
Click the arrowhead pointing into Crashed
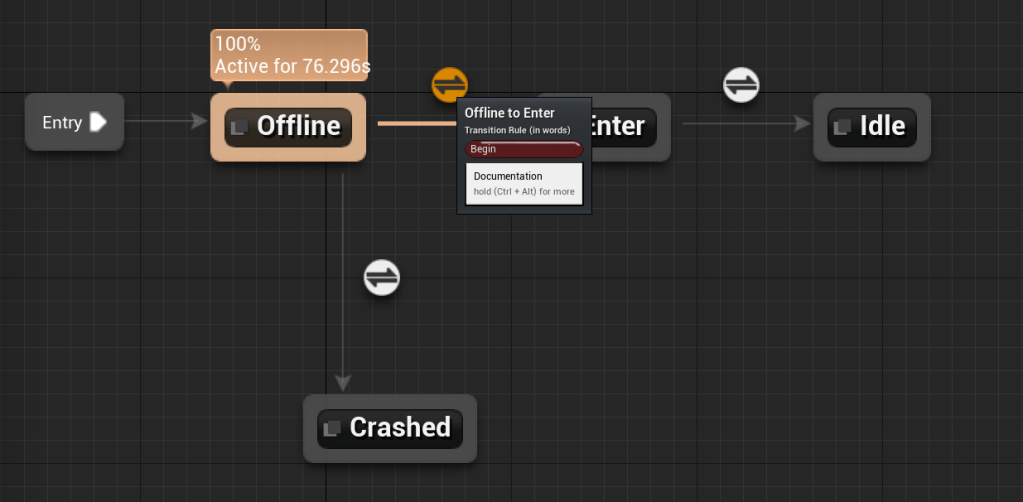coord(343,383)
